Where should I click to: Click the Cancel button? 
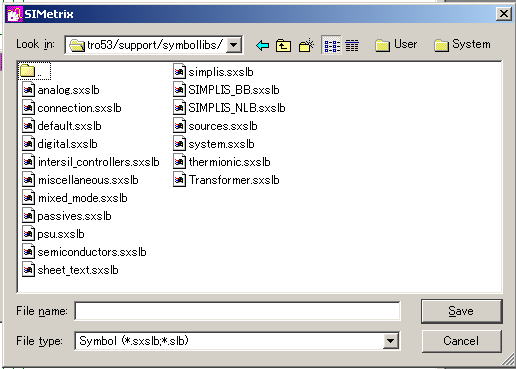pos(461,341)
